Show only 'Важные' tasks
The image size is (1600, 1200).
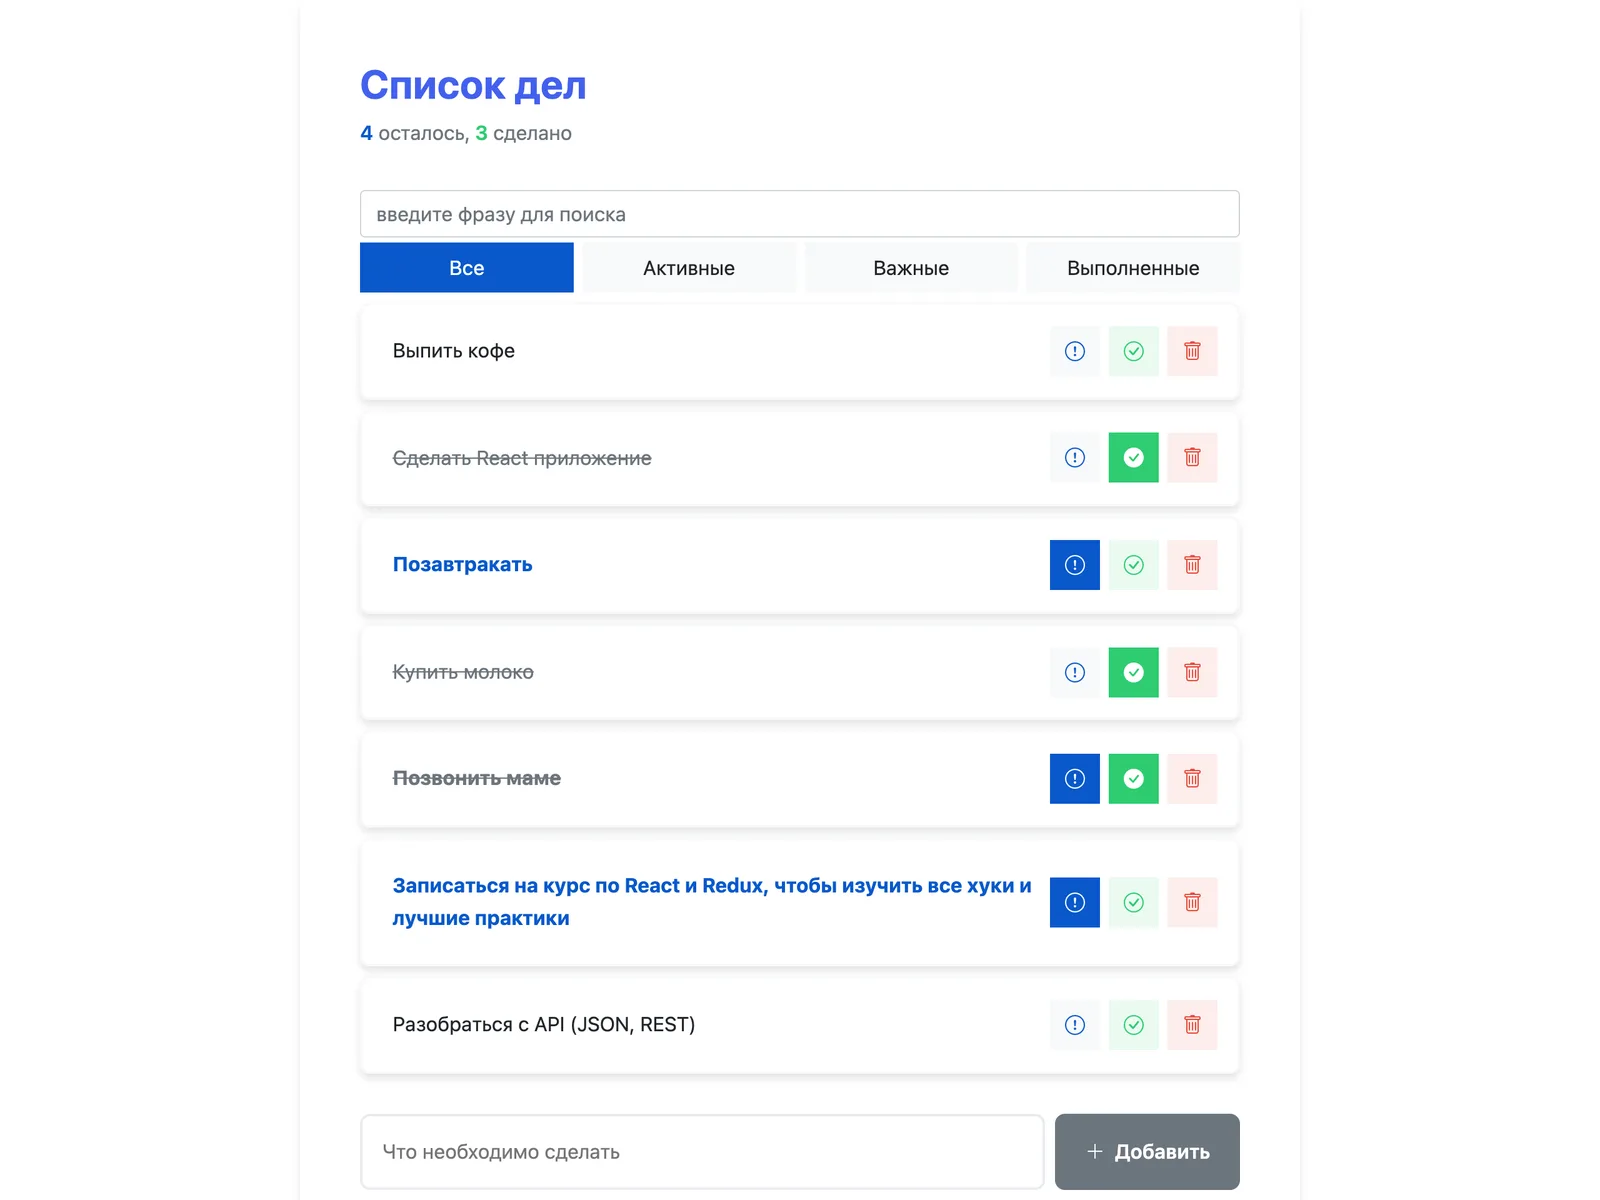911,268
